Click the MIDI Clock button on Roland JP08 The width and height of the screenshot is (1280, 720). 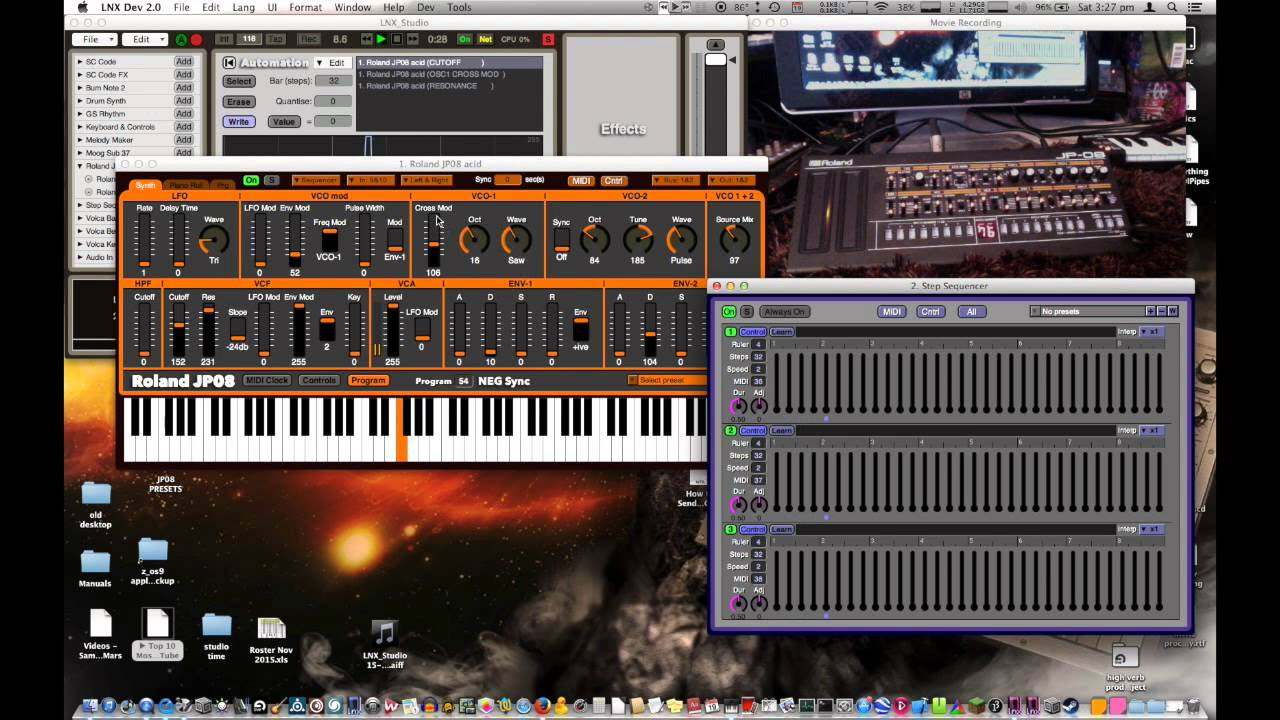tap(267, 381)
